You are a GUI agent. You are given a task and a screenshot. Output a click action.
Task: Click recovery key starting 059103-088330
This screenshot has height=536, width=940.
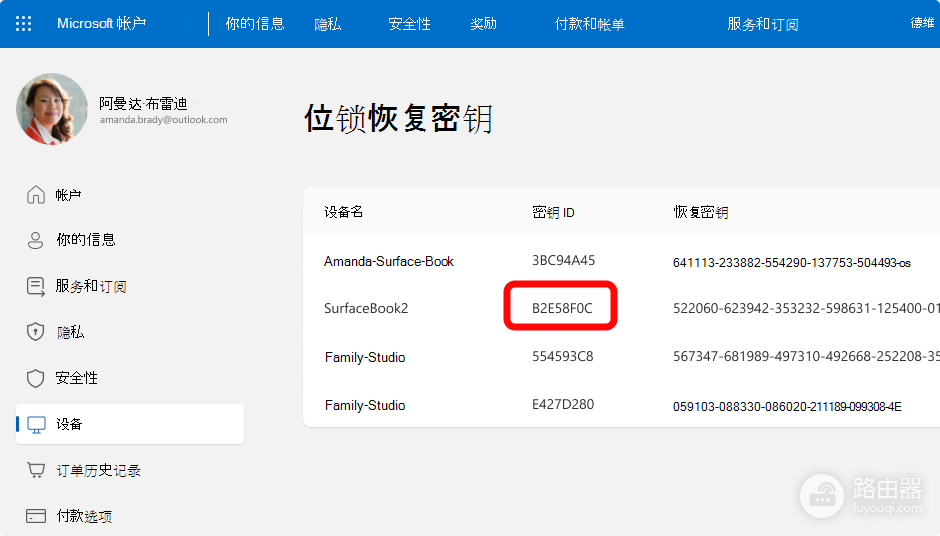point(787,406)
